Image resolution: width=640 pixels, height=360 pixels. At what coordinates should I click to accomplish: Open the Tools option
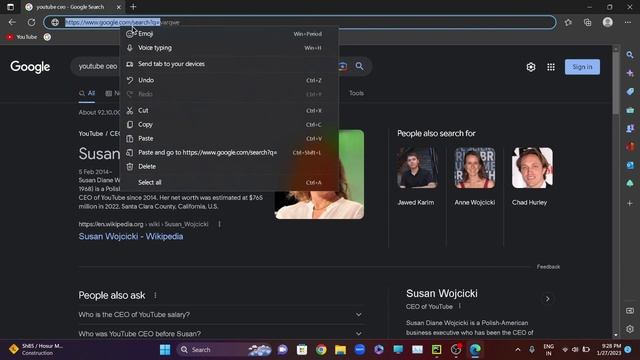pos(356,93)
